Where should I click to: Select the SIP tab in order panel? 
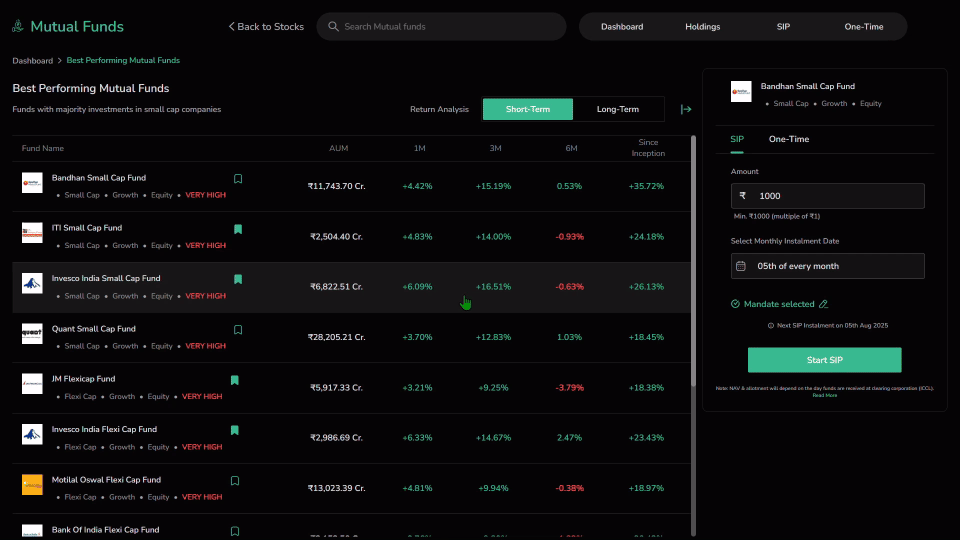[737, 140]
